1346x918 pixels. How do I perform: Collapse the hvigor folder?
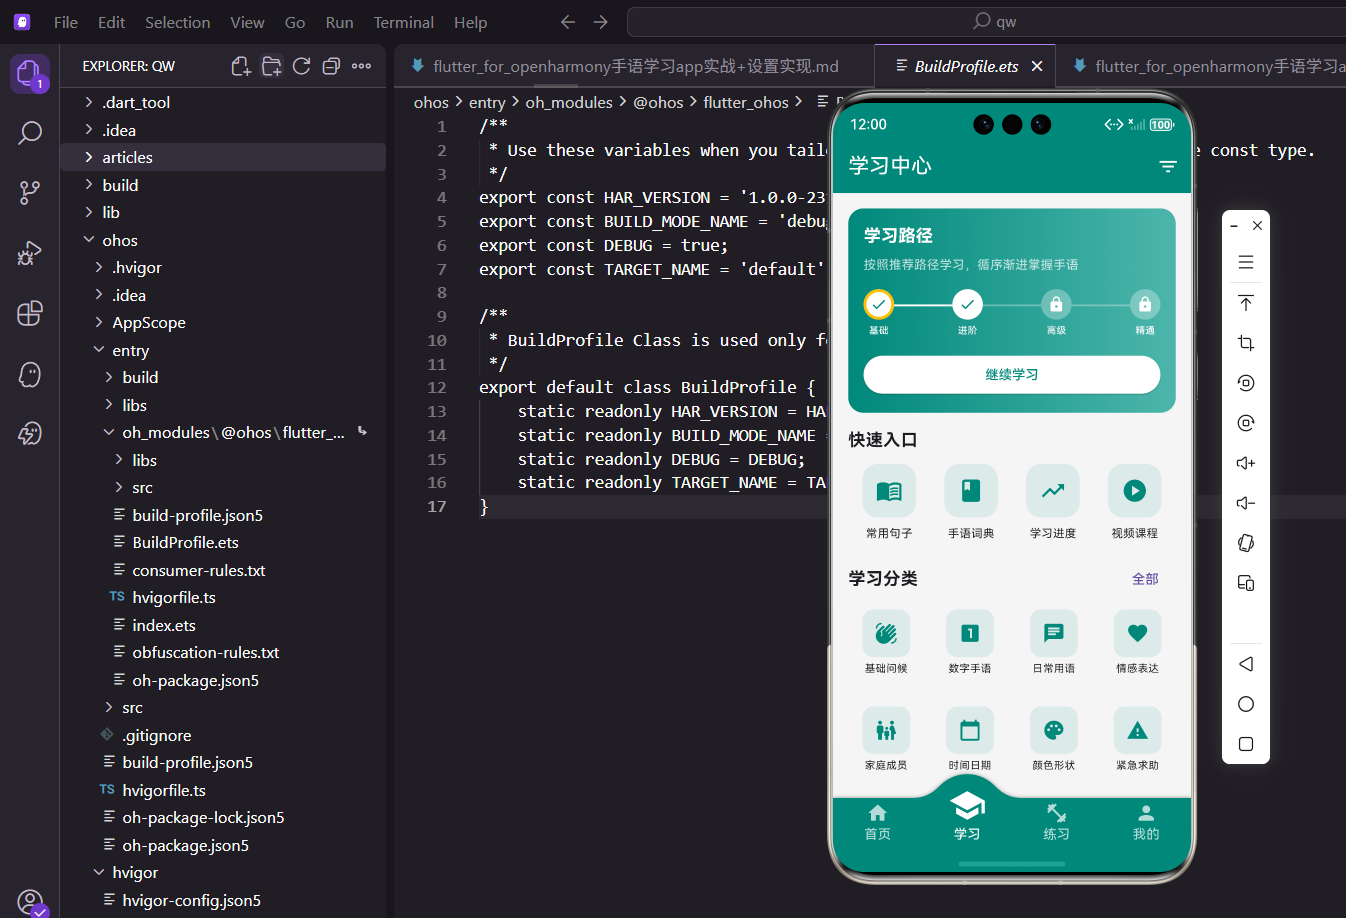[x=223, y=872]
